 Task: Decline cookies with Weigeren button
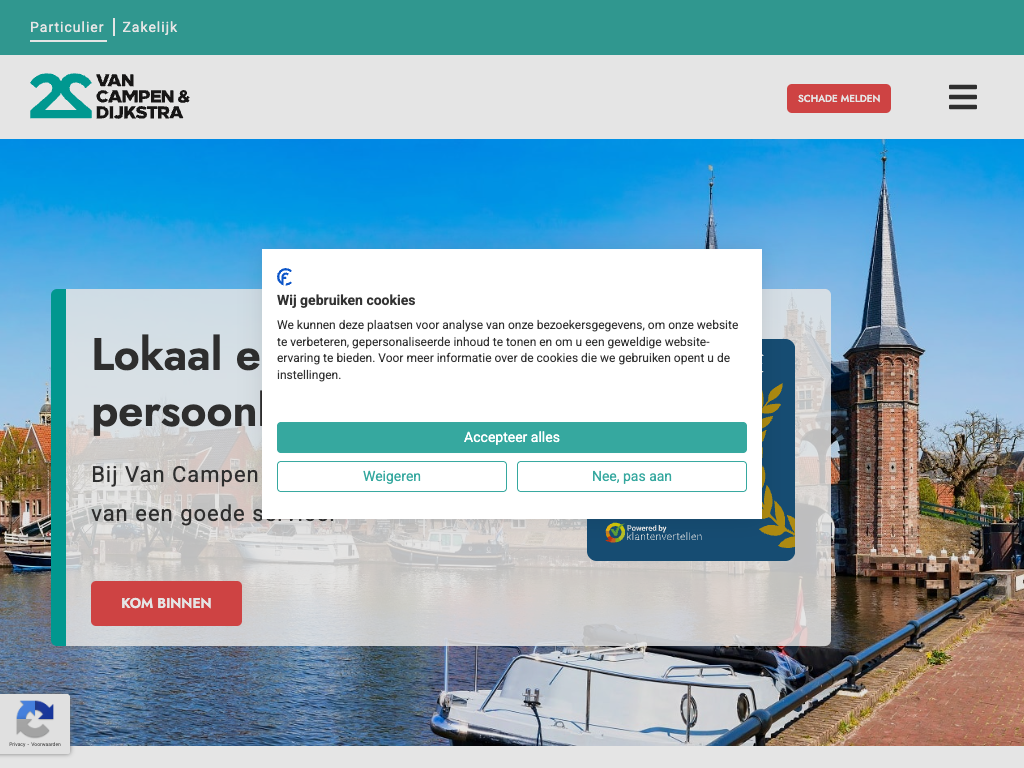392,476
